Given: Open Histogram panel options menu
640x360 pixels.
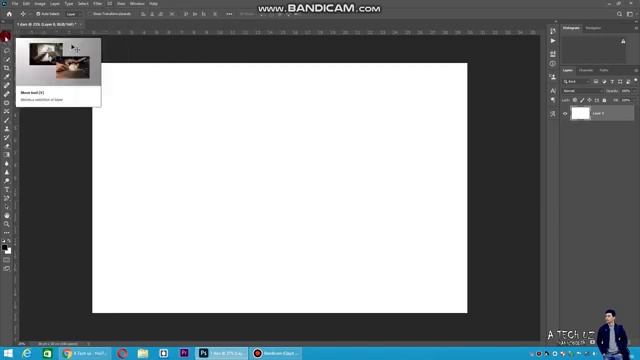Looking at the screenshot, I should tap(636, 28).
